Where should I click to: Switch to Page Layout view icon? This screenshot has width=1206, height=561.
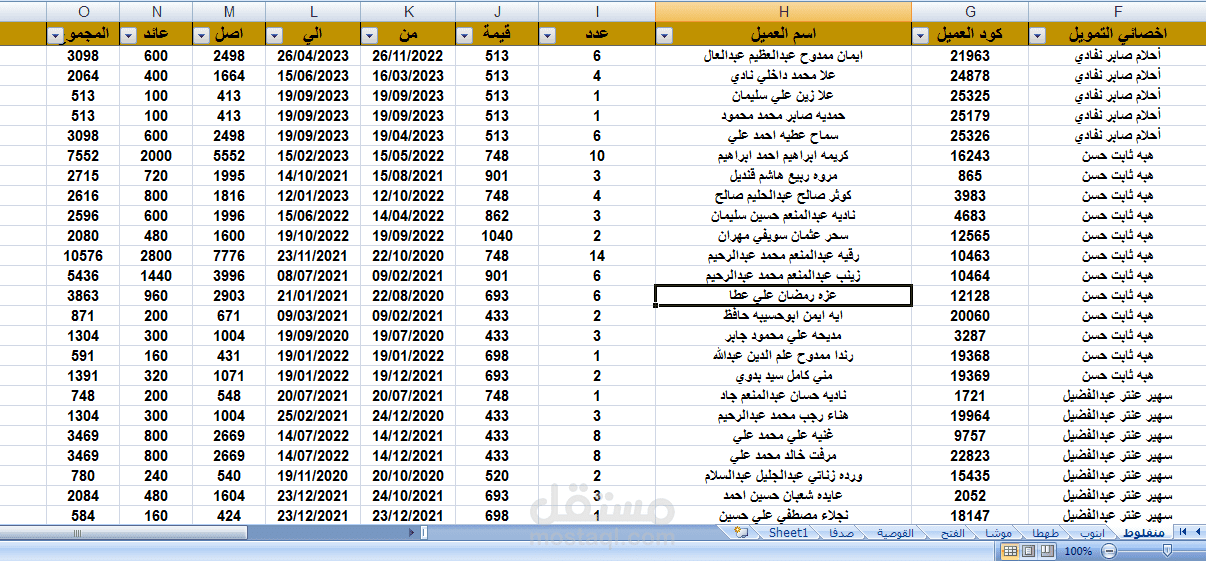pyautogui.click(x=1027, y=551)
